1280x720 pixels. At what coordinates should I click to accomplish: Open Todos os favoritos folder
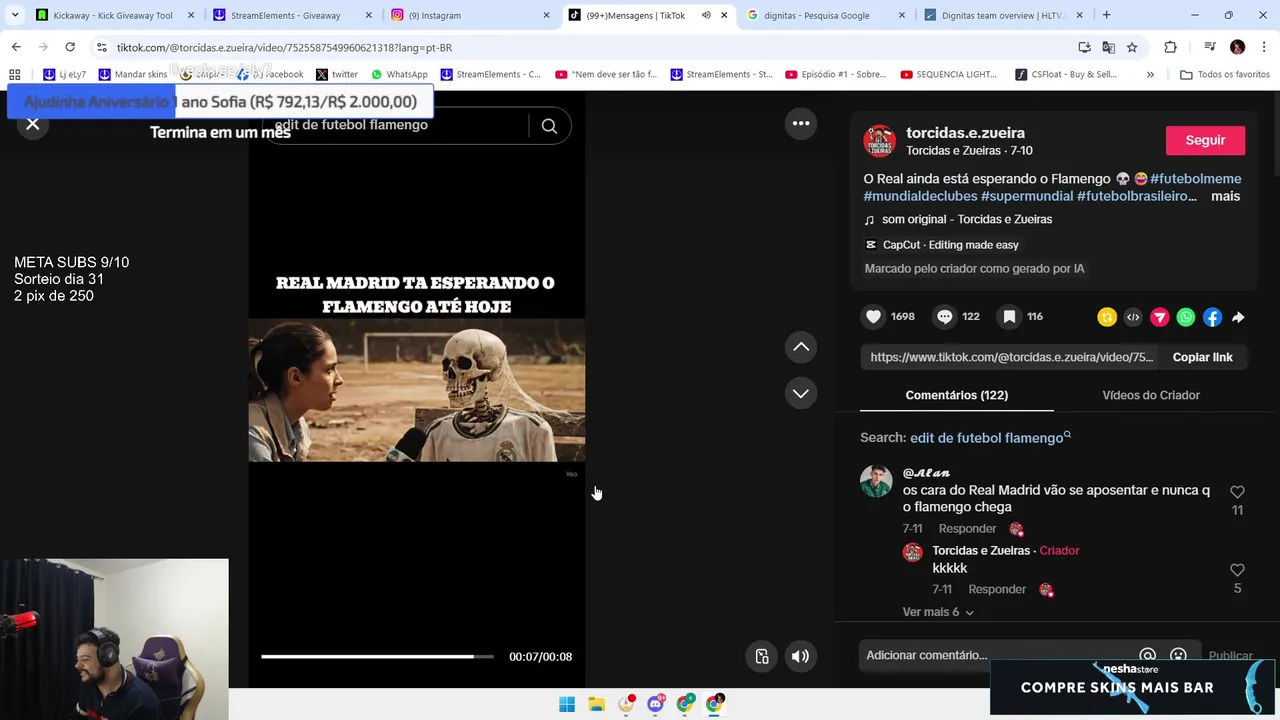pos(1225,74)
